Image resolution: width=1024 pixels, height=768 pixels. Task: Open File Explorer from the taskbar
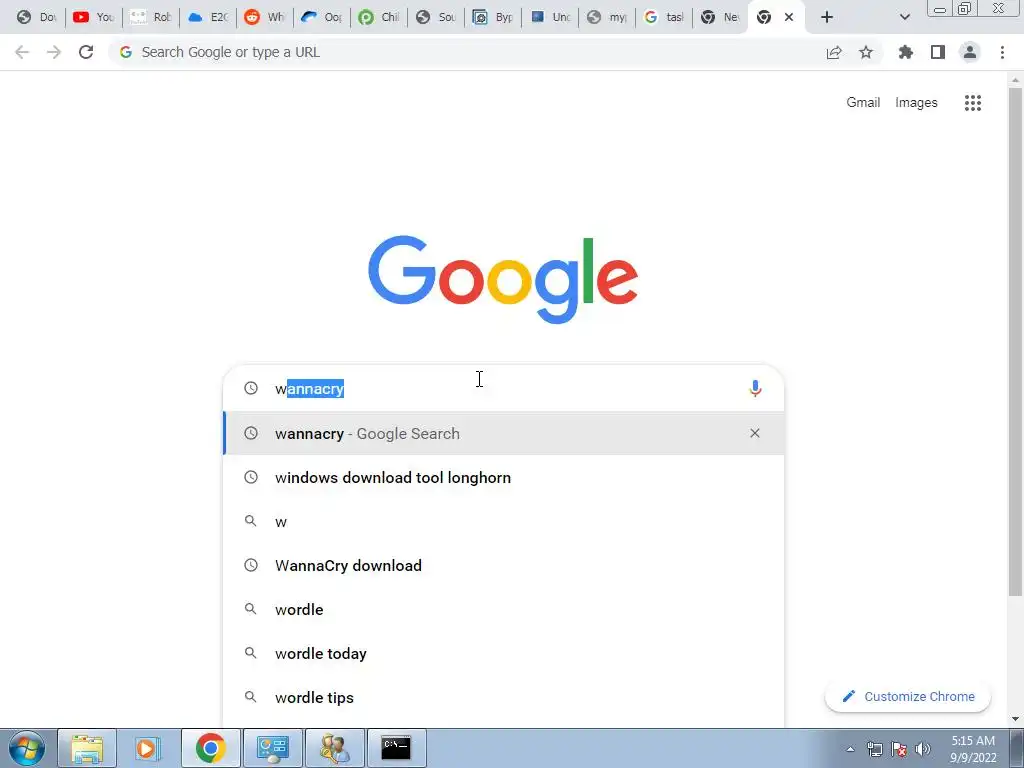pyautogui.click(x=87, y=748)
